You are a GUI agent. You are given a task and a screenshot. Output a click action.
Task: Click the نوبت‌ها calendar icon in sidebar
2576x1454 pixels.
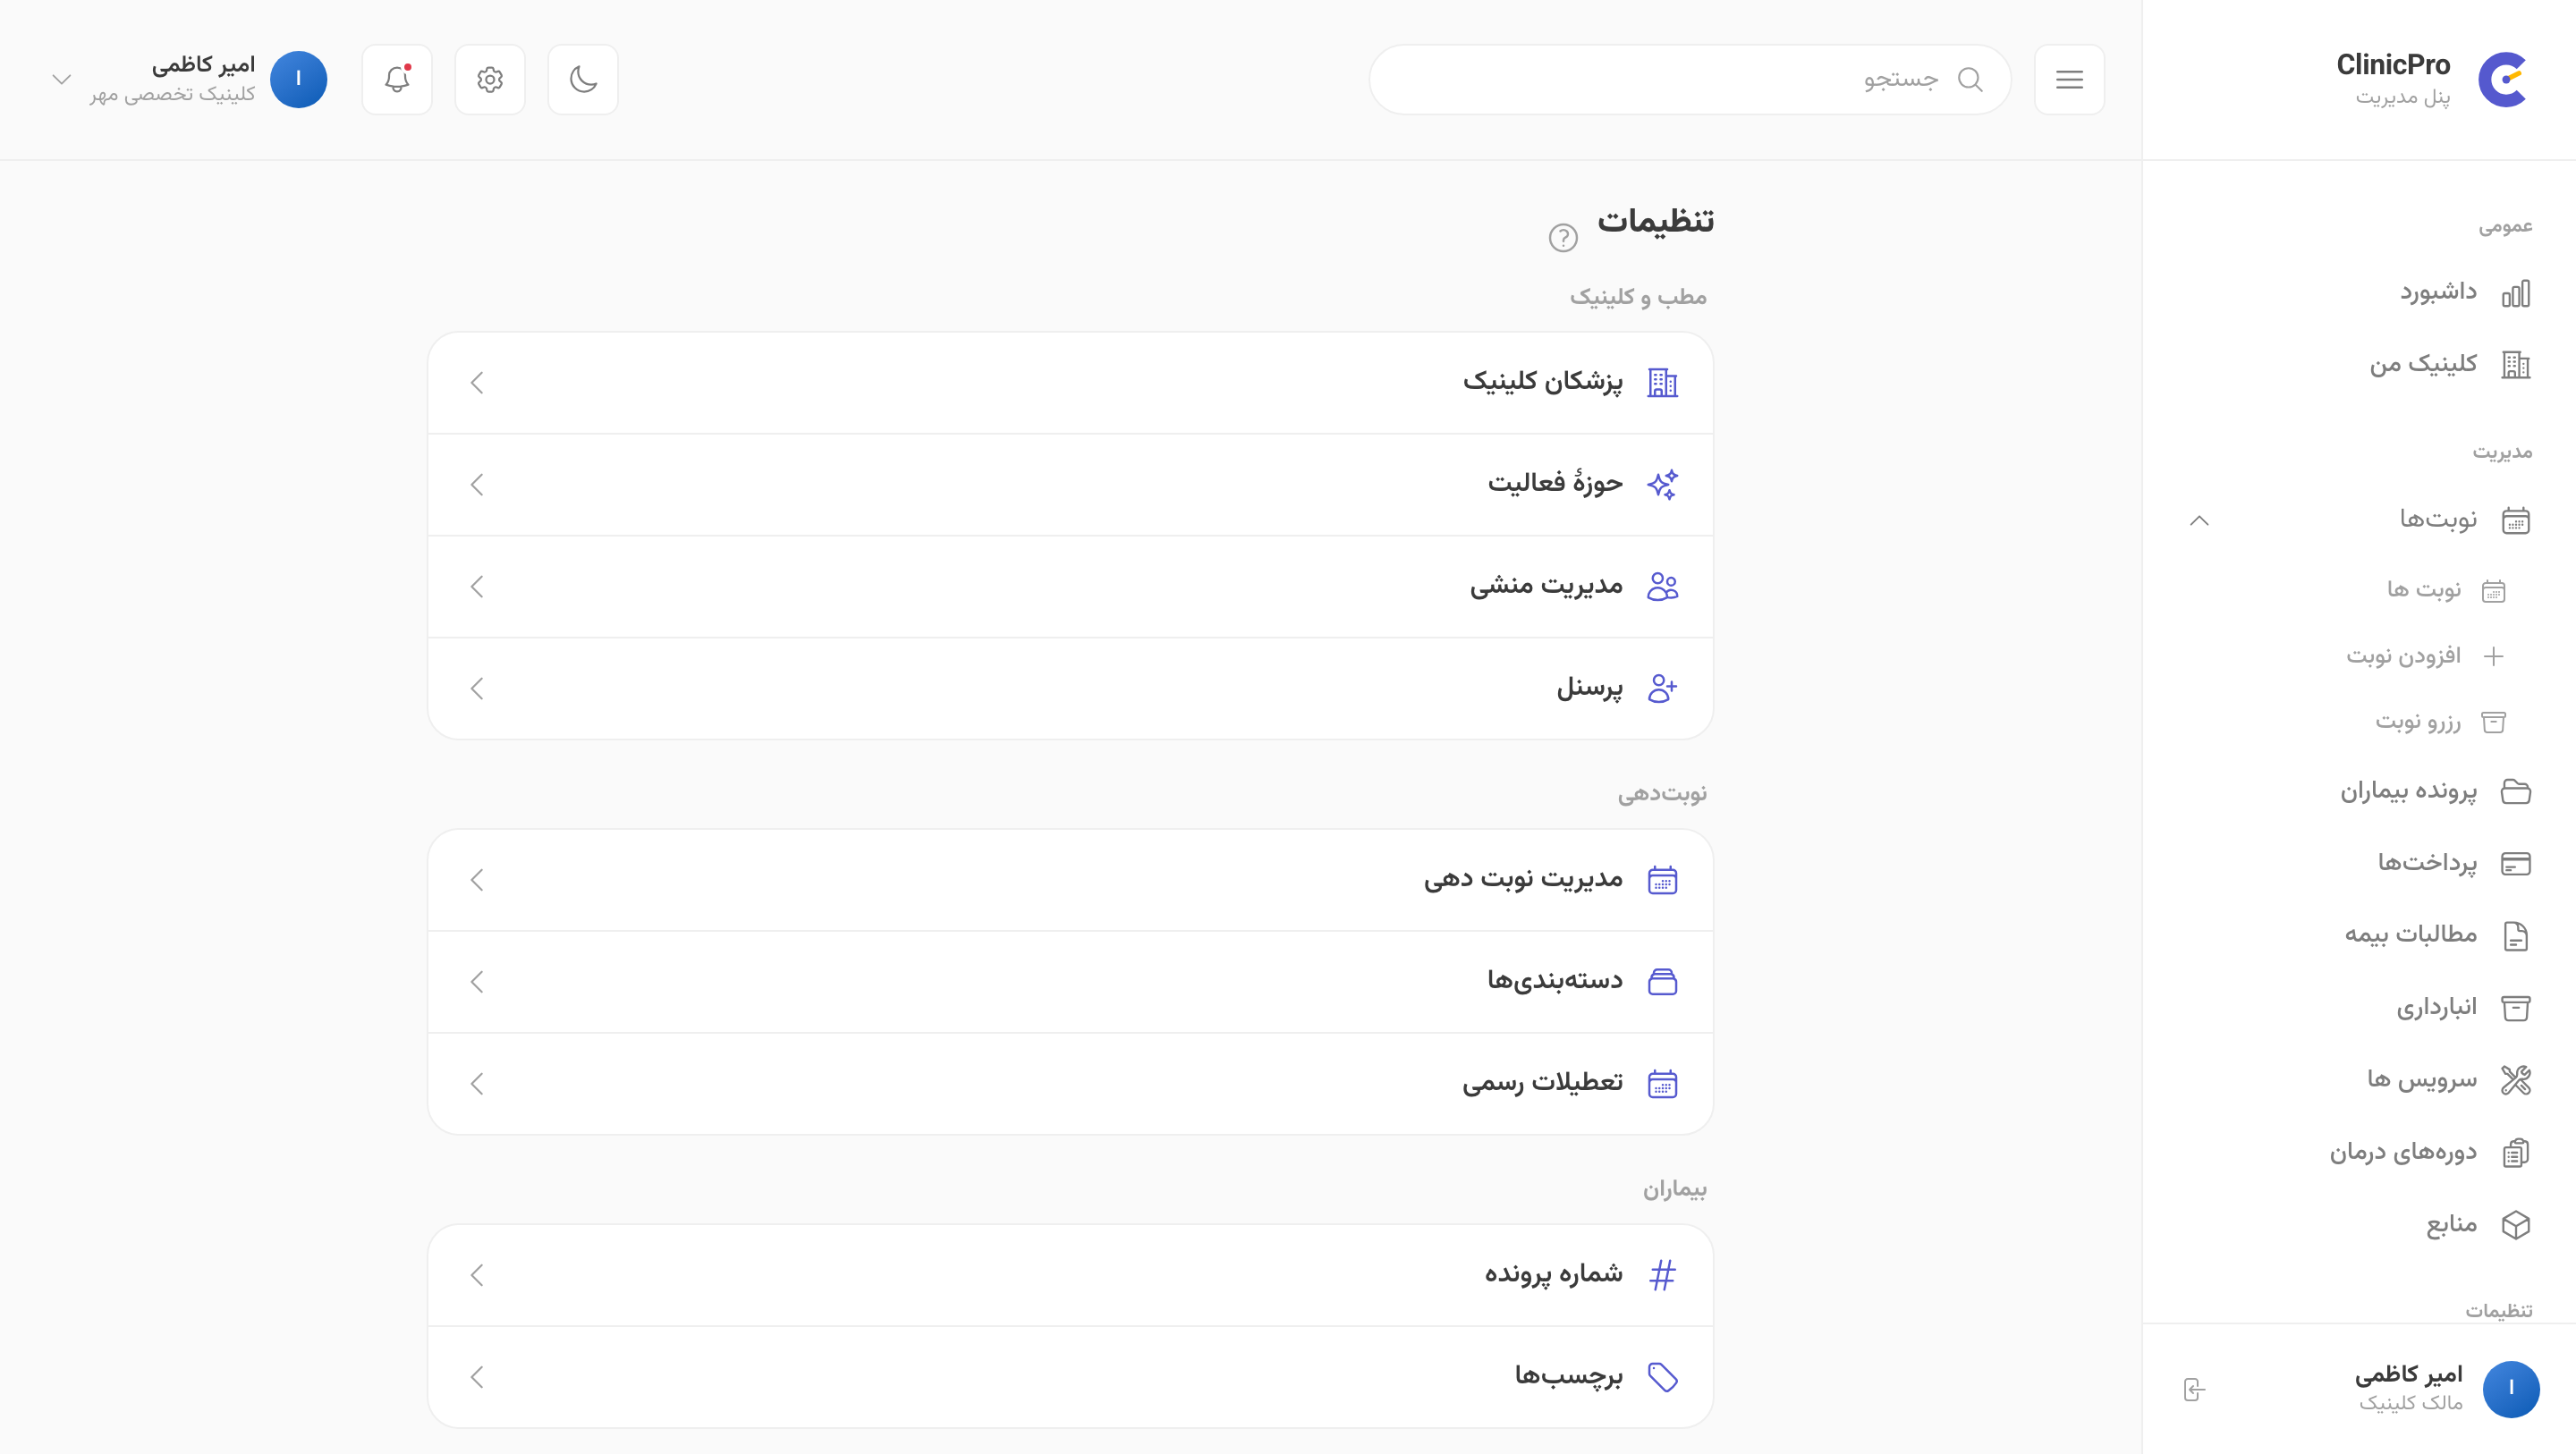point(2516,520)
